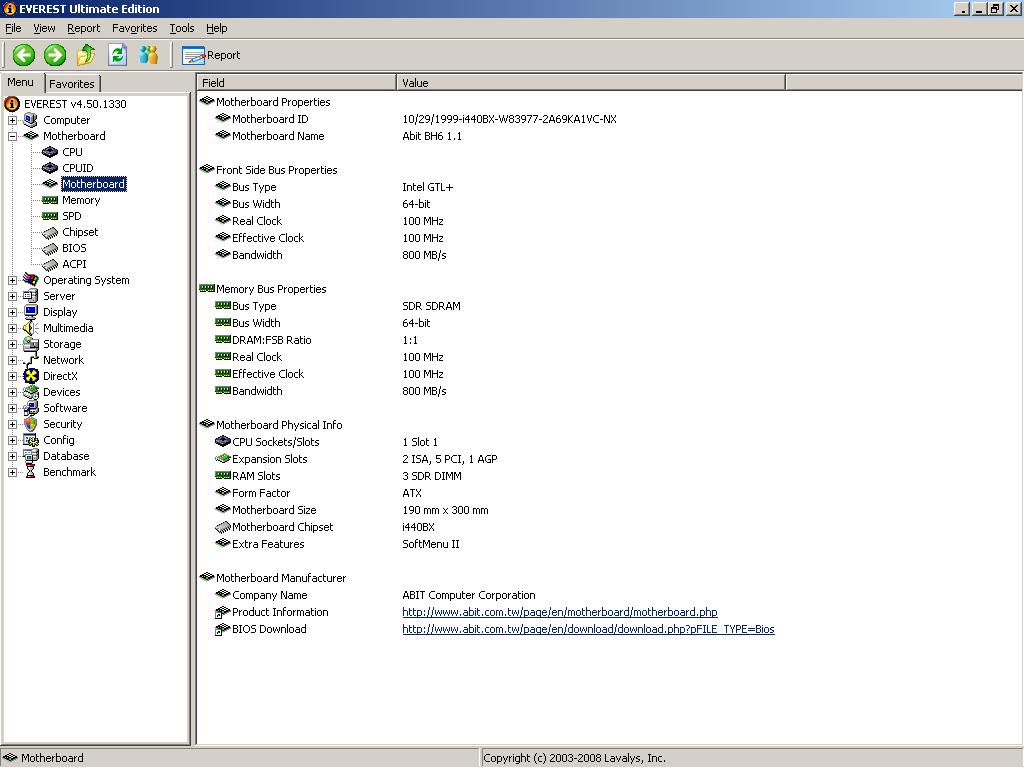Click the Operating System windows icon

click(31, 280)
